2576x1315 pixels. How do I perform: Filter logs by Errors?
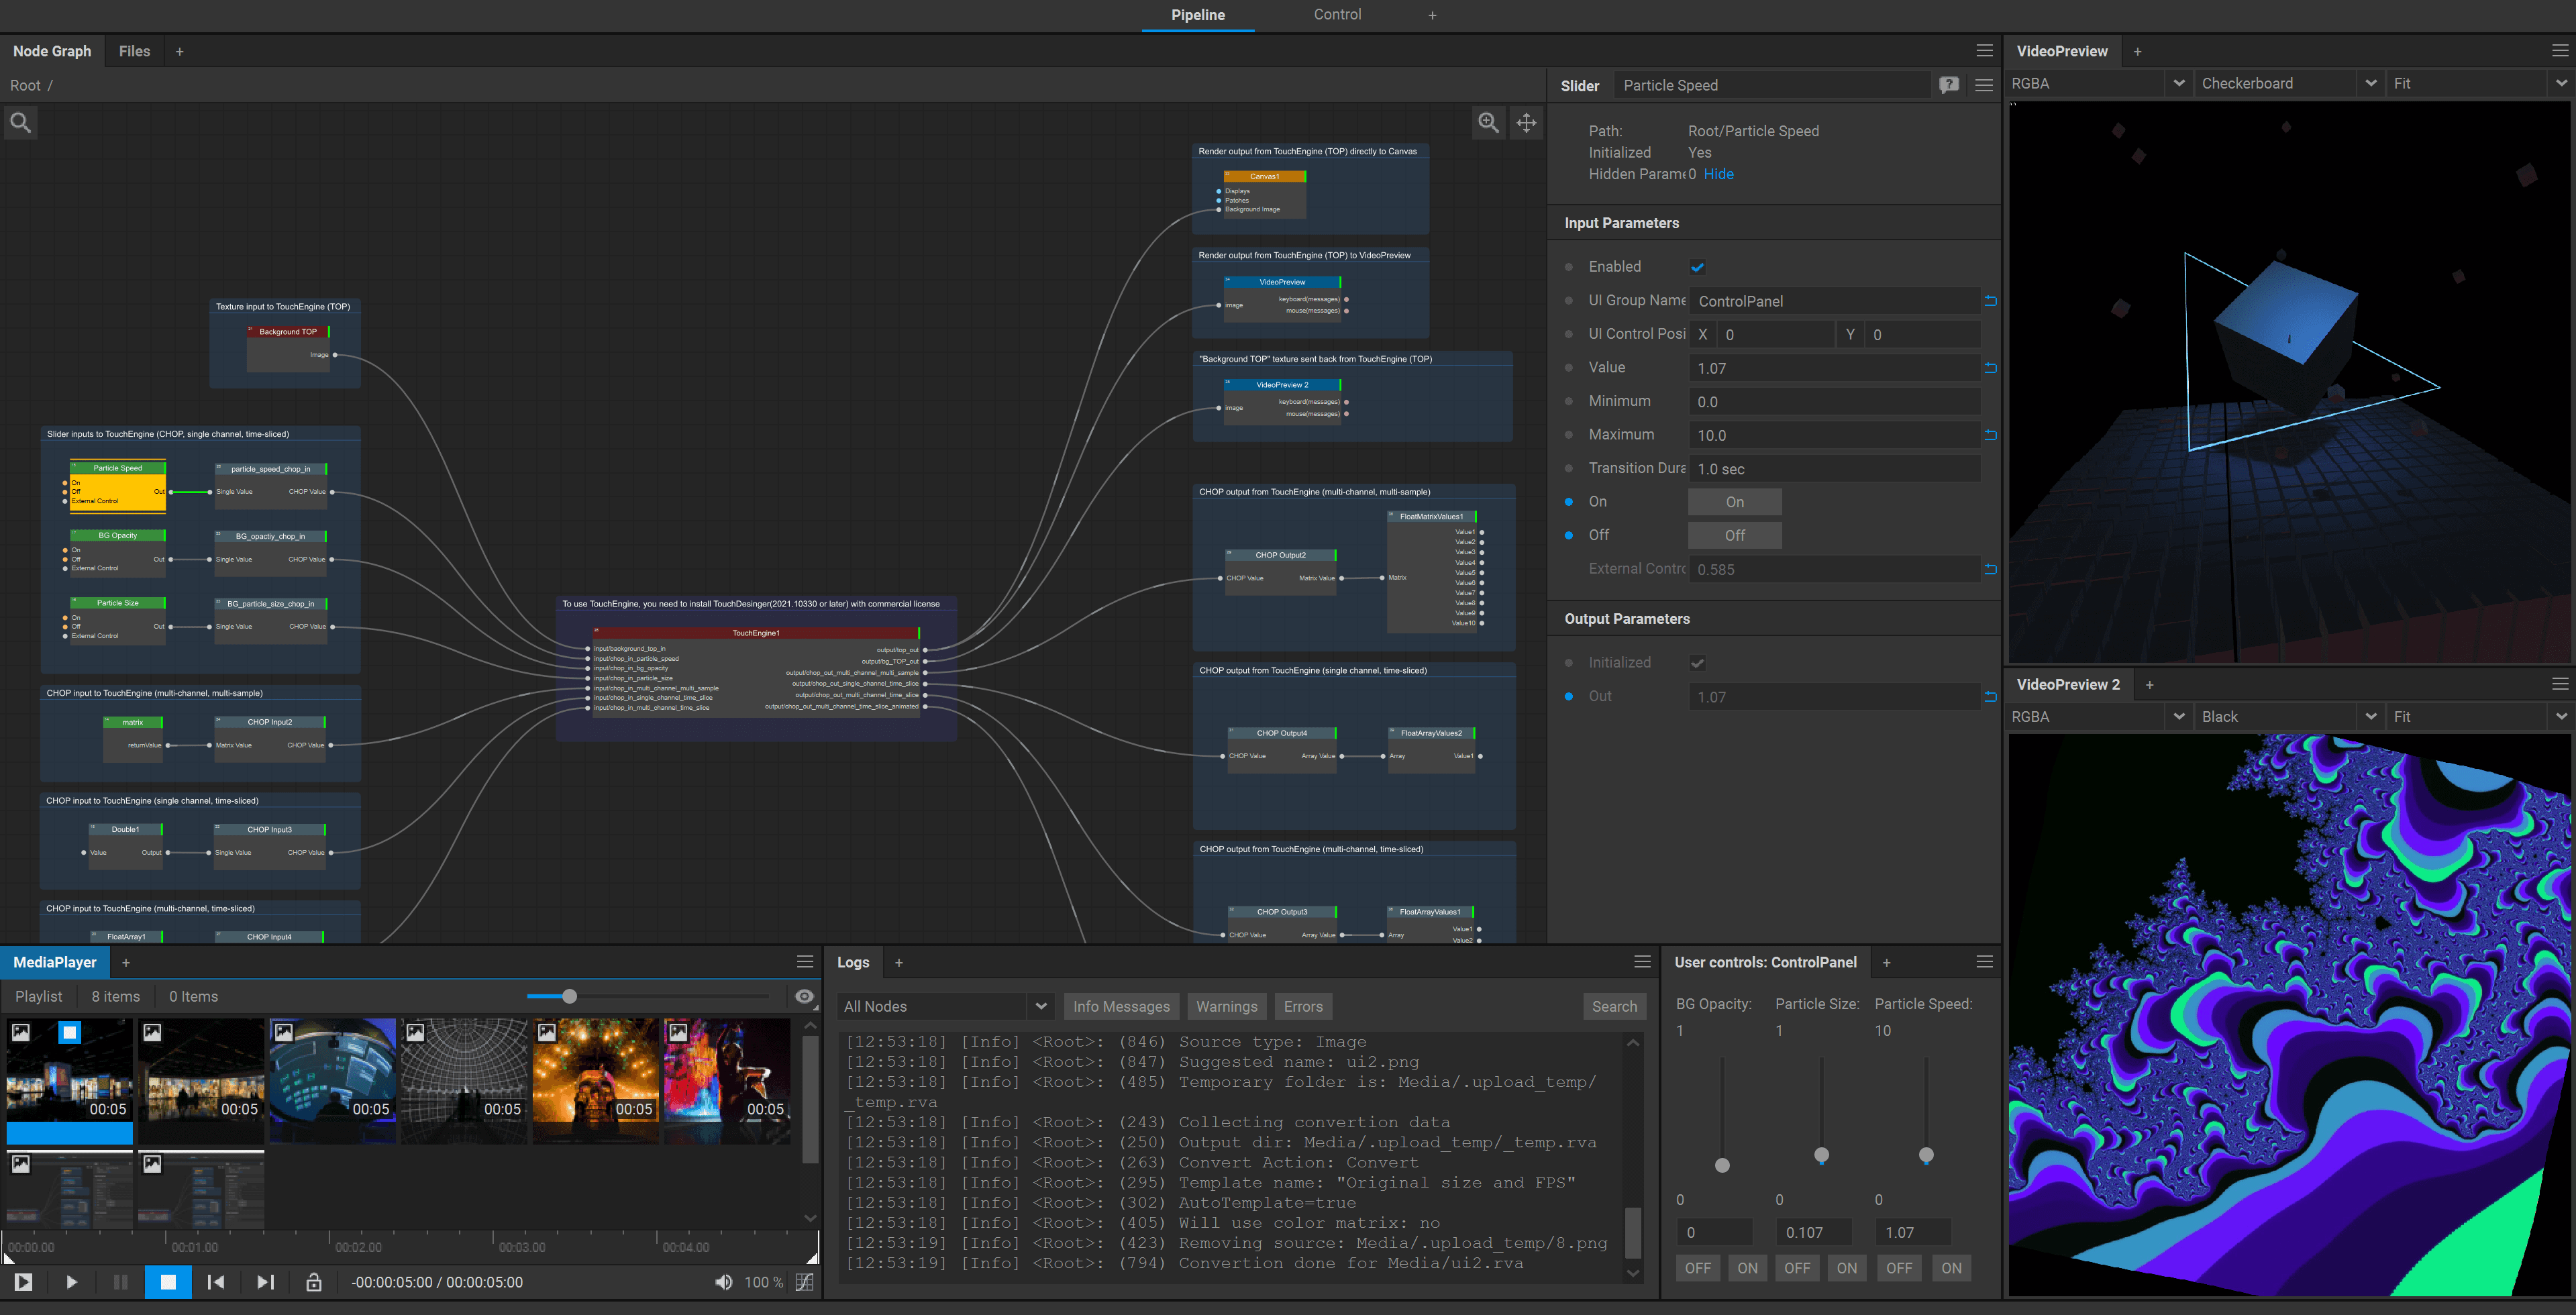tap(1303, 1006)
